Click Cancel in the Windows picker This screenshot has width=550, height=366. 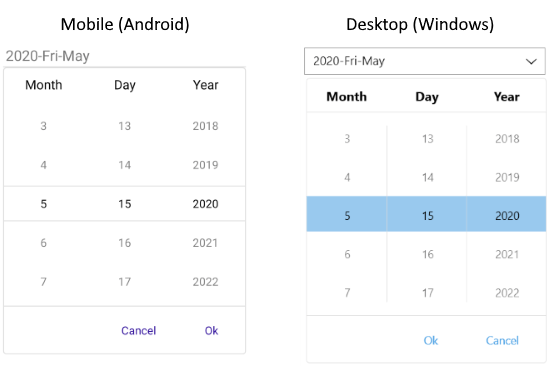(x=502, y=340)
